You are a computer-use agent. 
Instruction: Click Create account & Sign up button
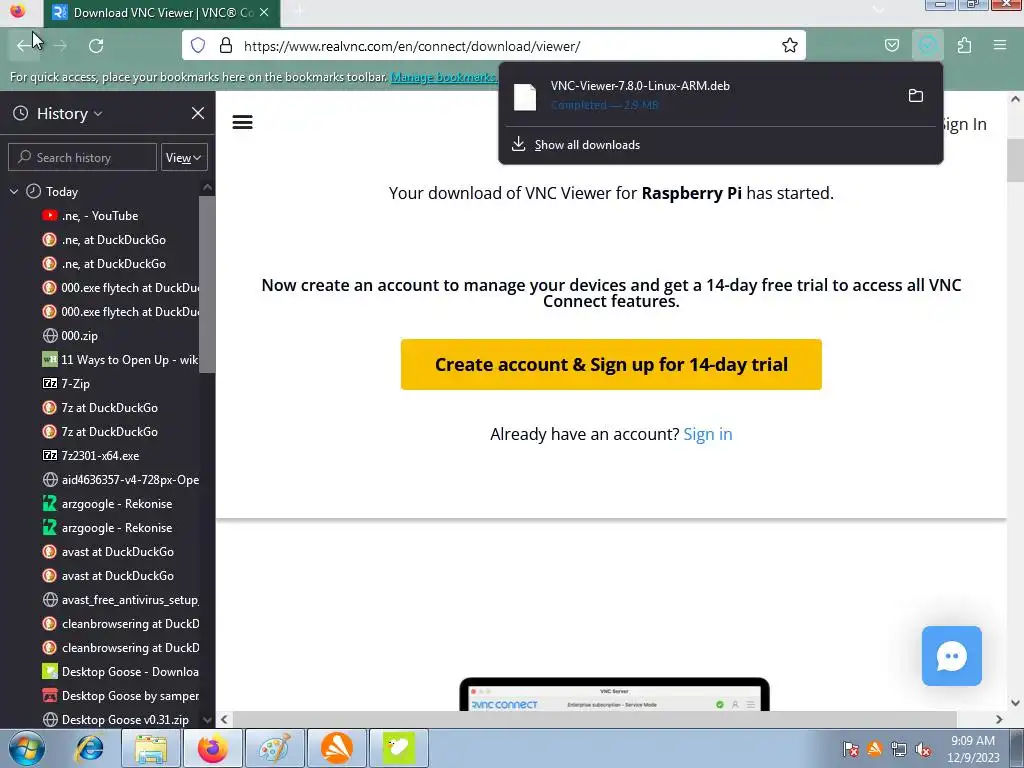(x=611, y=364)
